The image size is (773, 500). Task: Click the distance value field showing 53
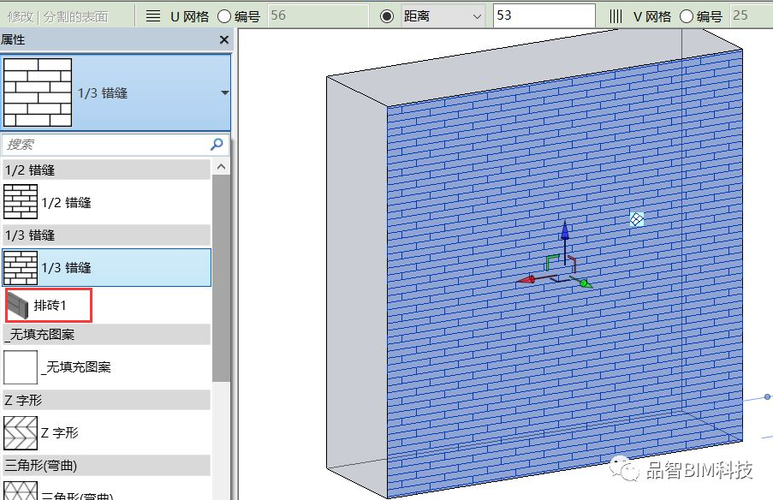click(544, 16)
